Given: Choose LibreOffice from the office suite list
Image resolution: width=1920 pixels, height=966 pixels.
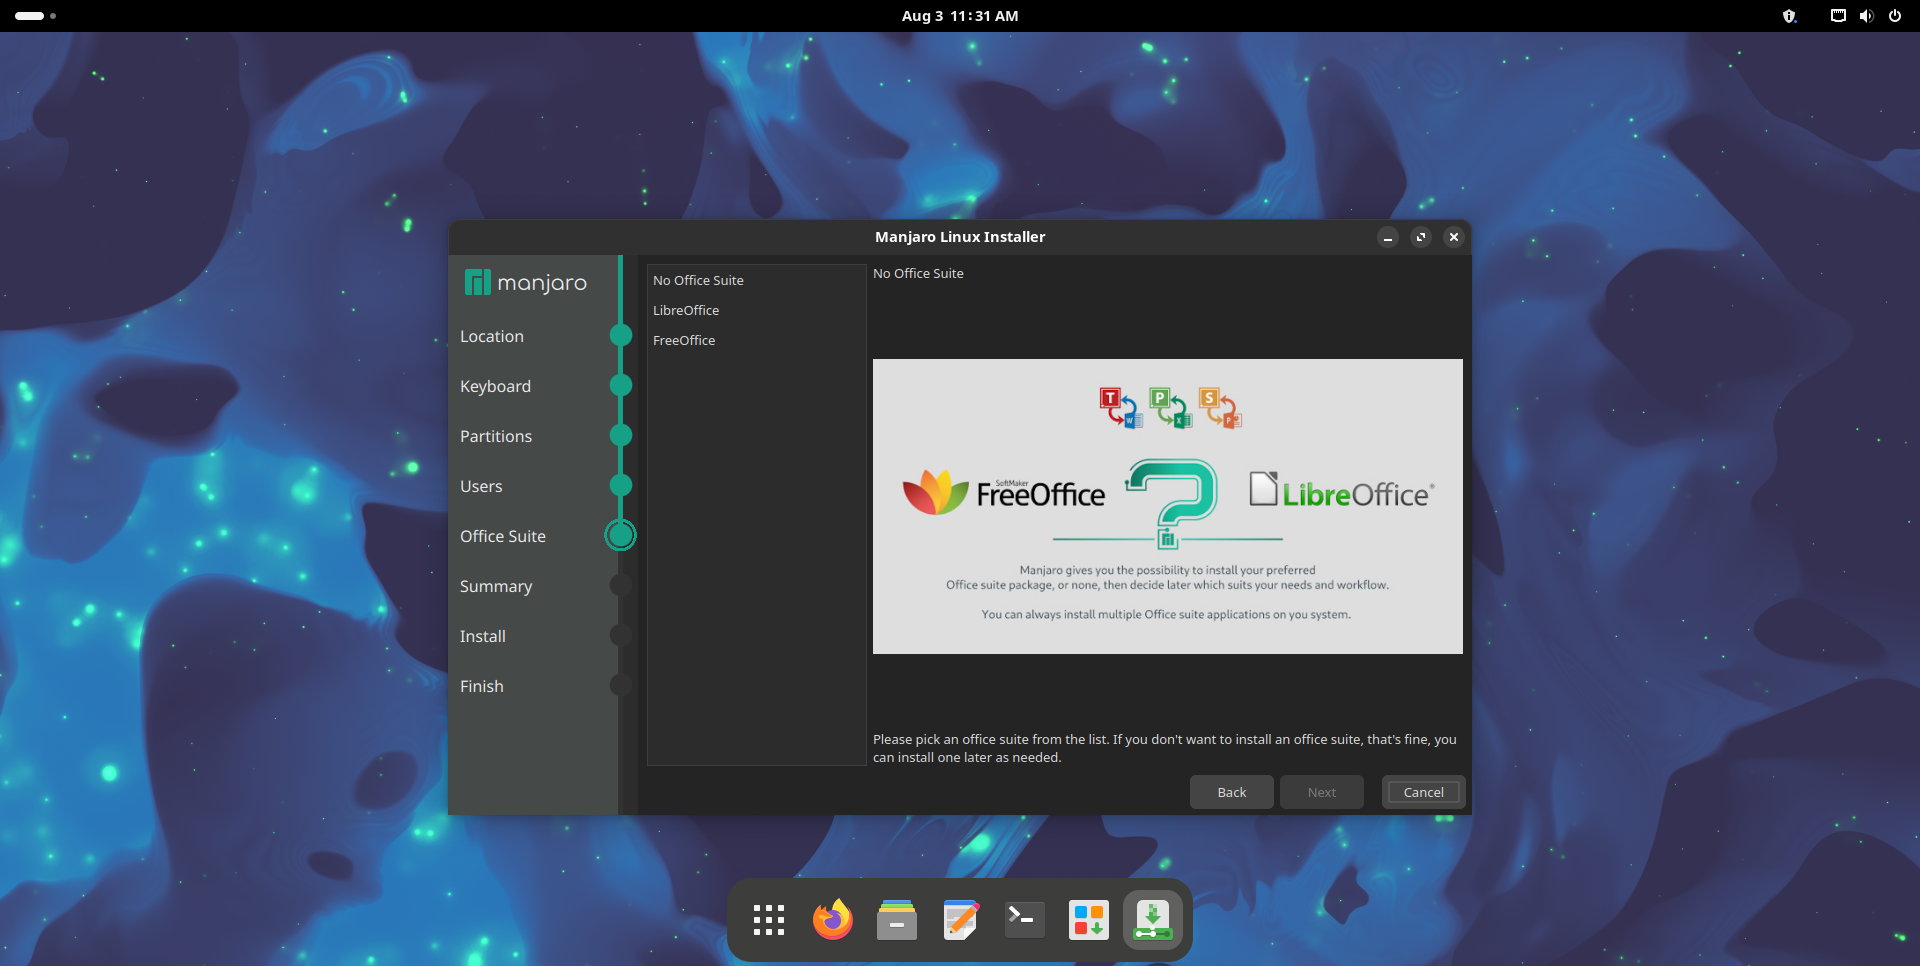Looking at the screenshot, I should pyautogui.click(x=756, y=310).
